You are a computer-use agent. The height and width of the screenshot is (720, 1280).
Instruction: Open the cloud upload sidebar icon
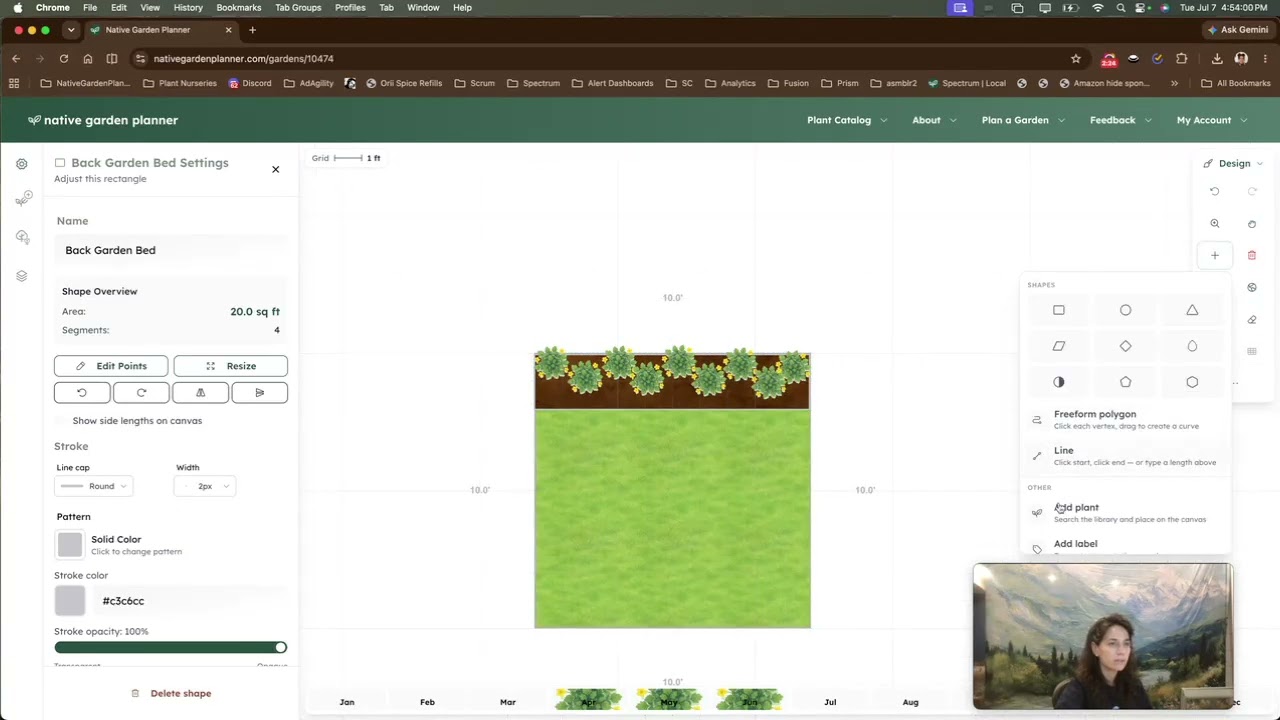tap(22, 237)
